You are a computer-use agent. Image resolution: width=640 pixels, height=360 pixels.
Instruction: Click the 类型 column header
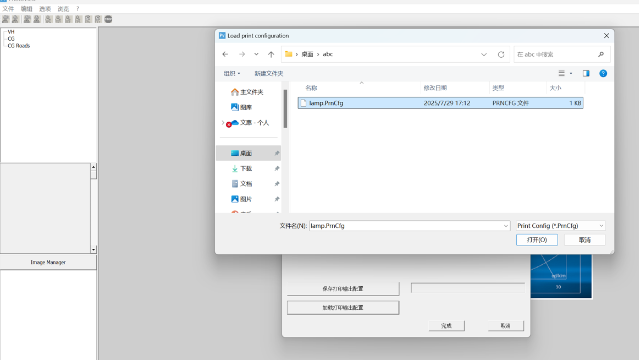click(498, 88)
